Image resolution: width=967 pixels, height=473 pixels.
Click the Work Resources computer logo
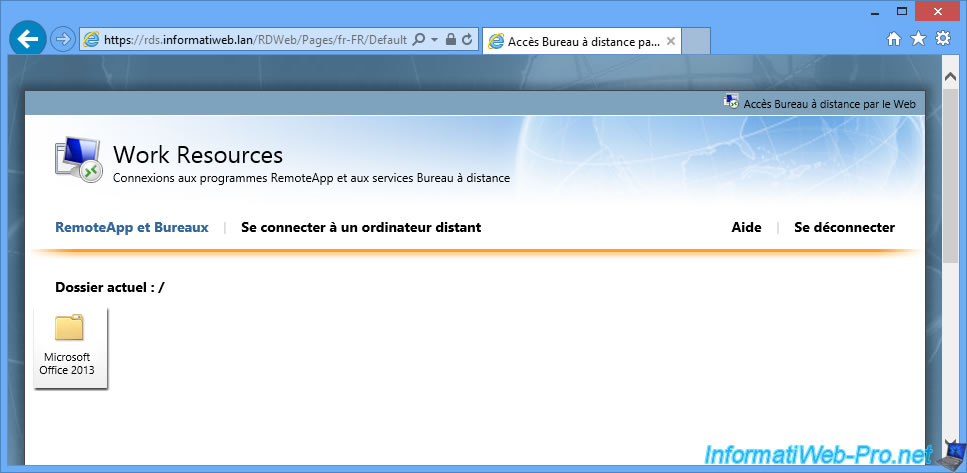[x=78, y=158]
